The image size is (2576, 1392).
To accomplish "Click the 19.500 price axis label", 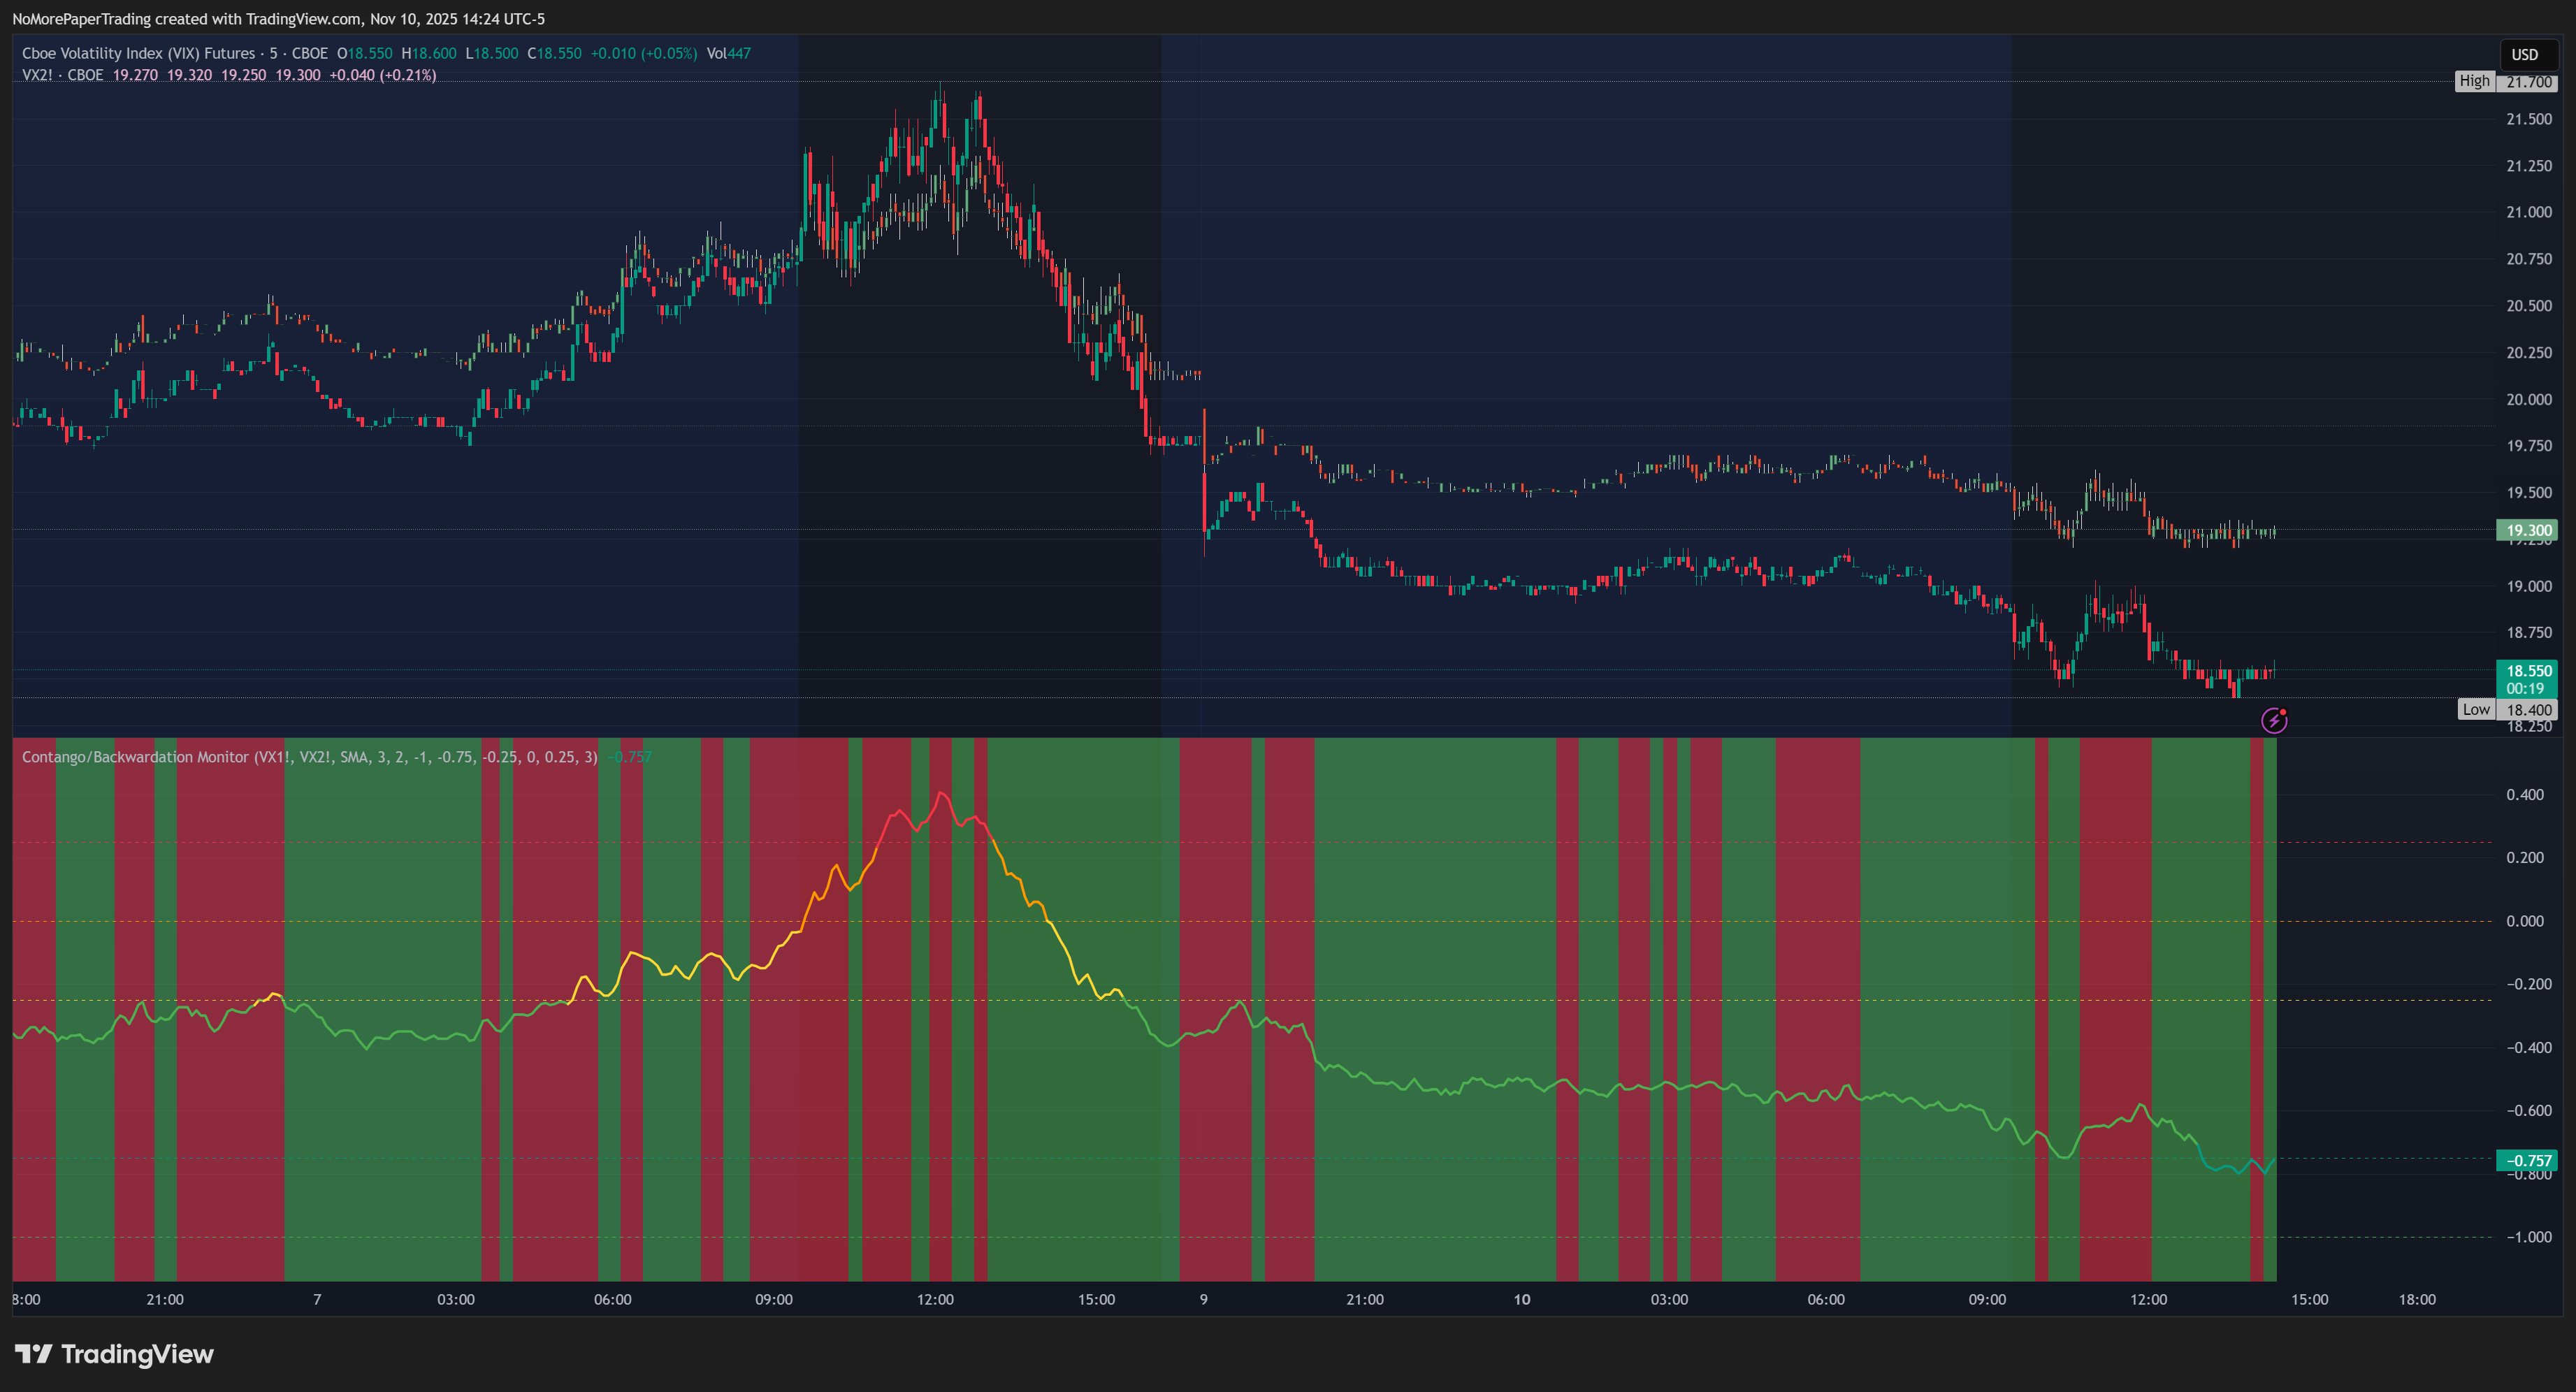I will [x=2529, y=493].
